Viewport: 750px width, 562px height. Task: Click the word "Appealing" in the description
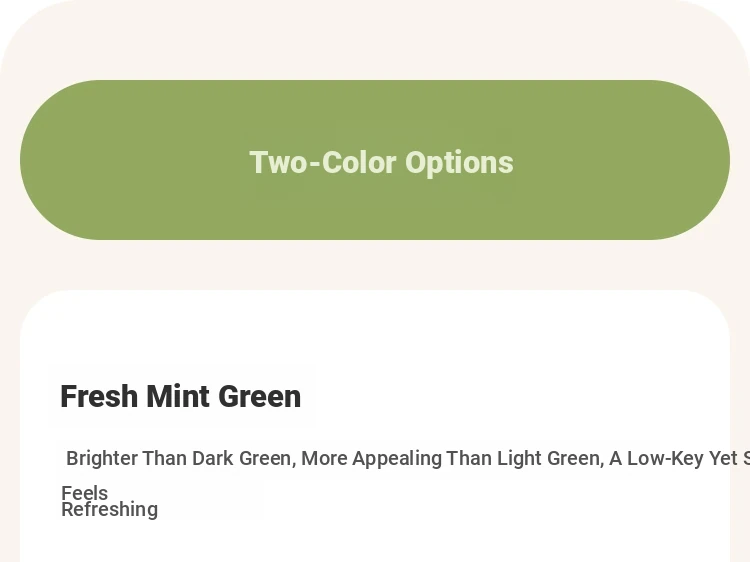click(x=397, y=458)
